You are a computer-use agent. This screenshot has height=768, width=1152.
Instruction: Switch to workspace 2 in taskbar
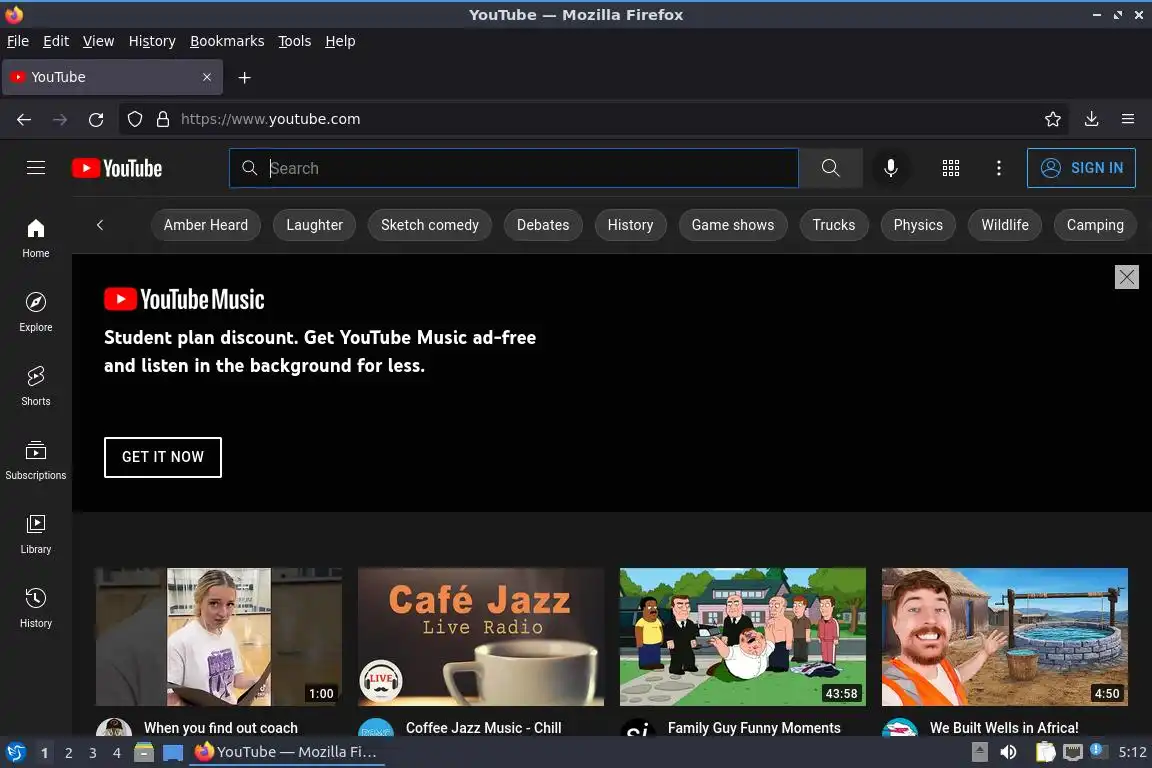(x=68, y=753)
